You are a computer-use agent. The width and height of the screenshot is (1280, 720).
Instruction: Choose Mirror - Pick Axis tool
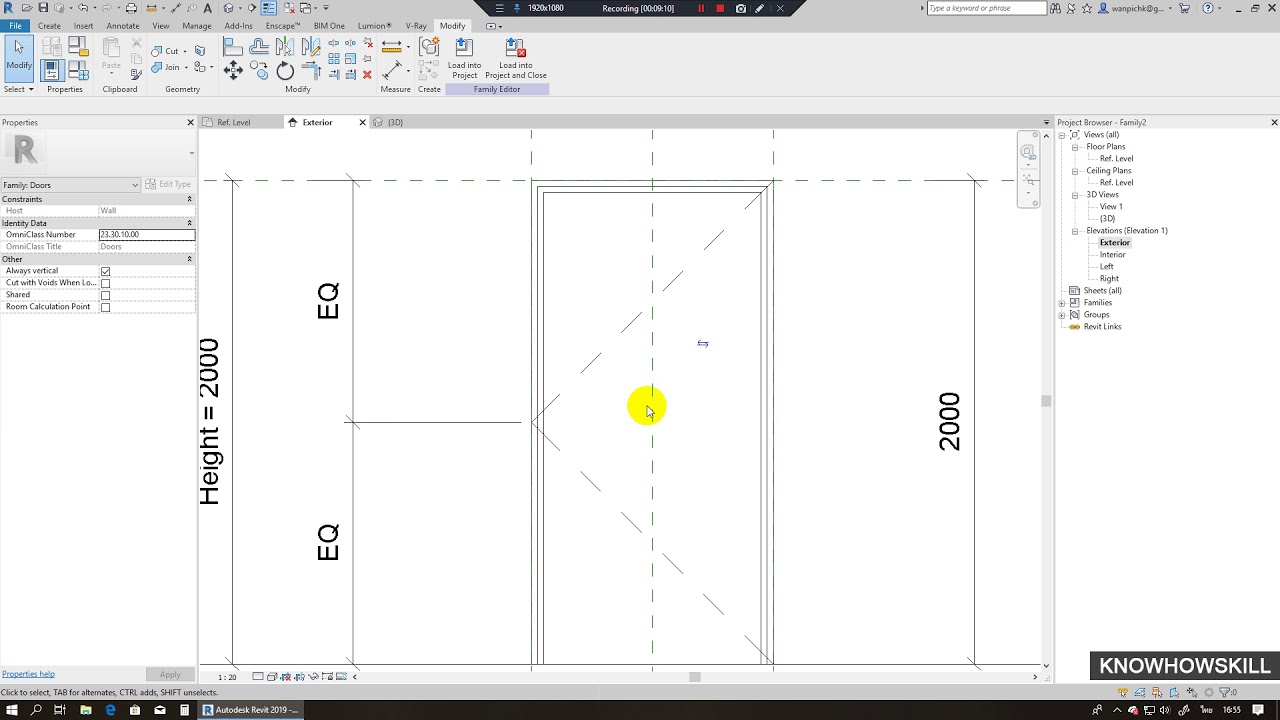coord(286,46)
